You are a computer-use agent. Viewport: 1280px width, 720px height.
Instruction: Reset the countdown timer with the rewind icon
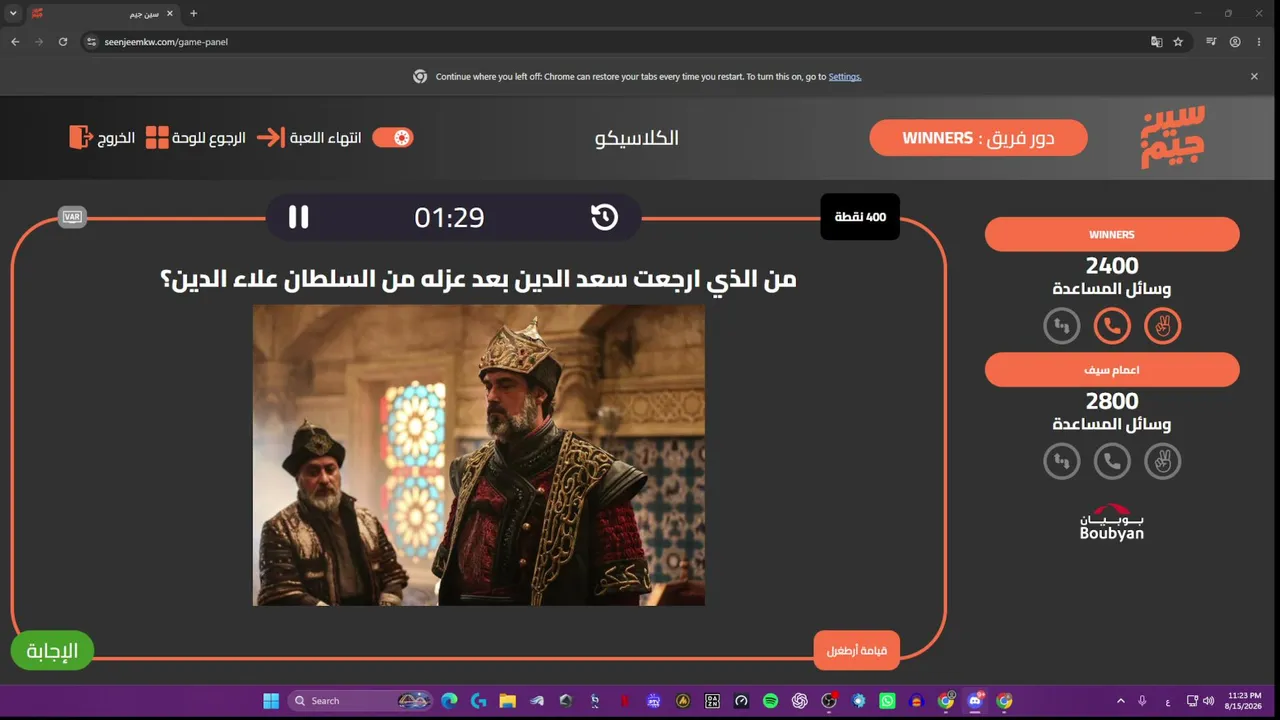coord(604,217)
